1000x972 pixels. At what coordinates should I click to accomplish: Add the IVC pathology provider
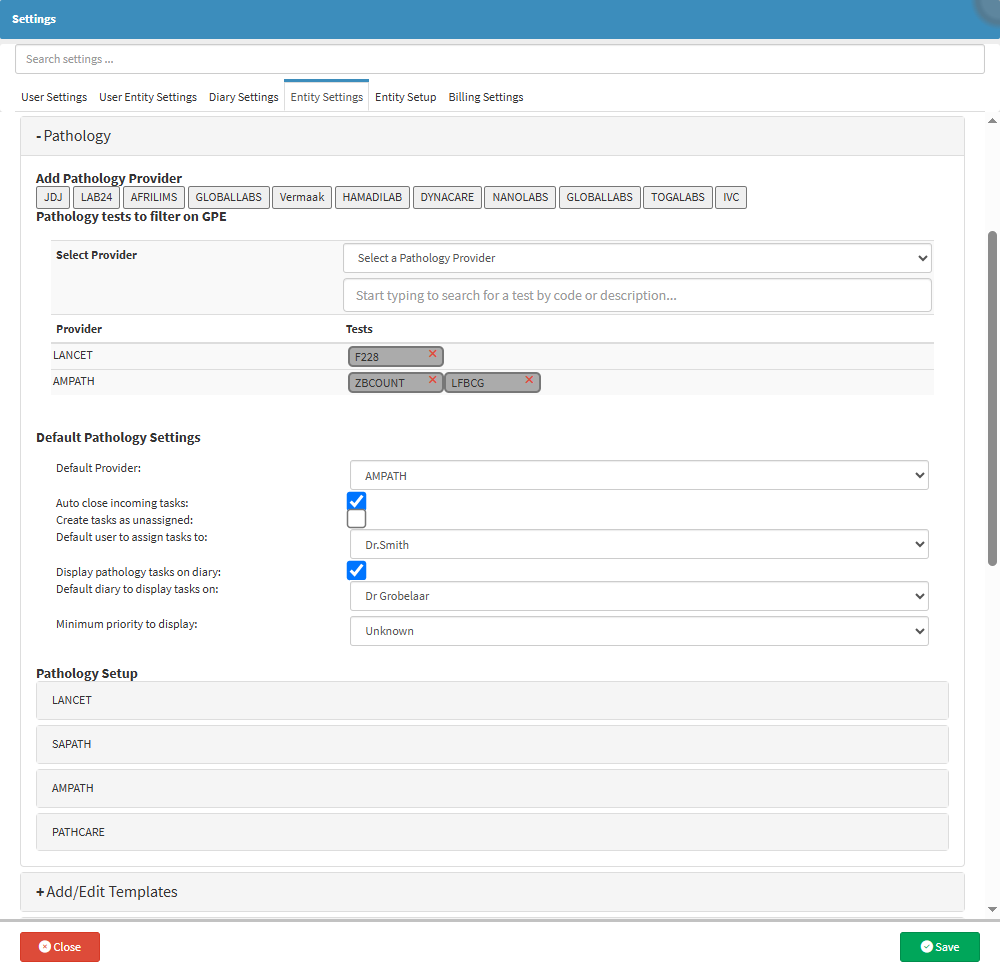[x=731, y=197]
